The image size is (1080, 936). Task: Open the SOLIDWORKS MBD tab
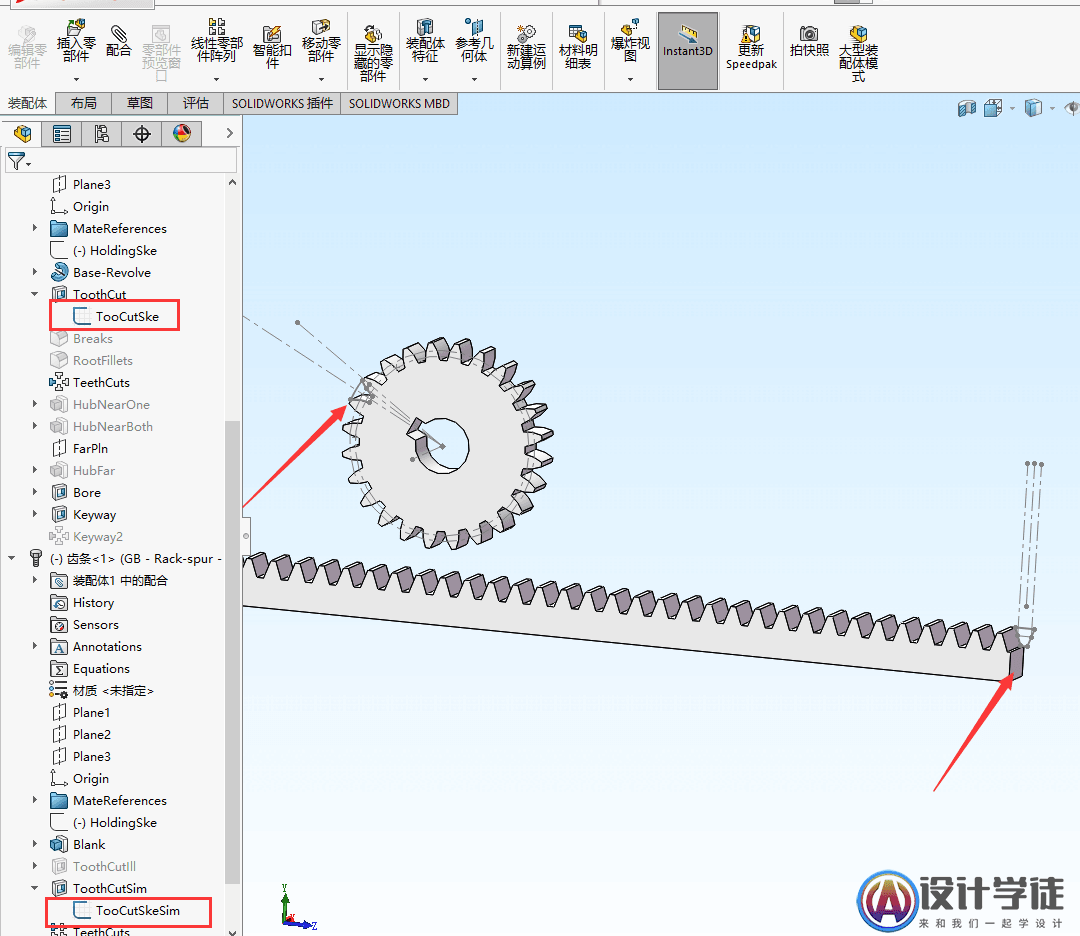tap(399, 103)
